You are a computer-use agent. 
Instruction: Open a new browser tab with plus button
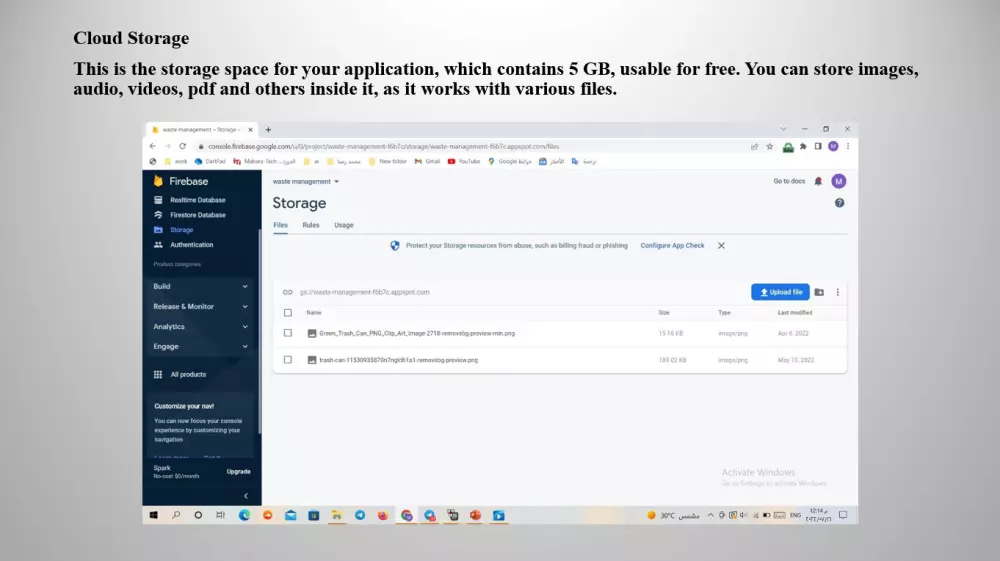(x=268, y=129)
